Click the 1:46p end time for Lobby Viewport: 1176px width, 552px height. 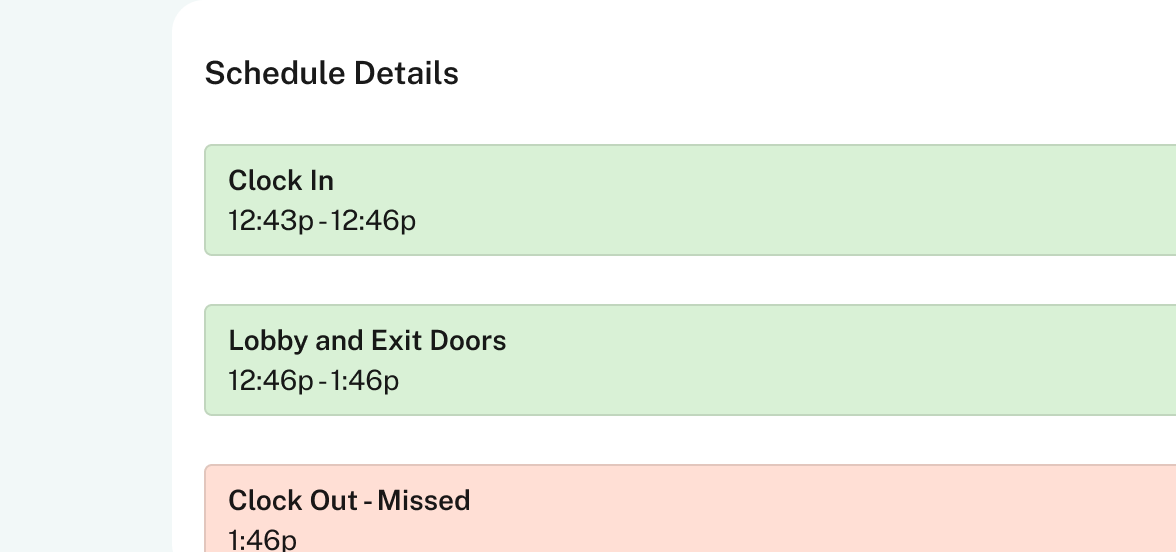365,380
